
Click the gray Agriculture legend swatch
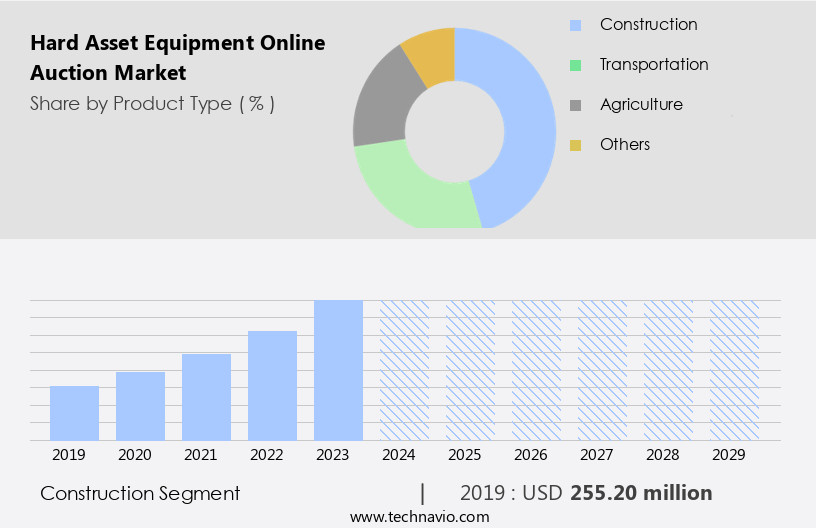[x=575, y=105]
